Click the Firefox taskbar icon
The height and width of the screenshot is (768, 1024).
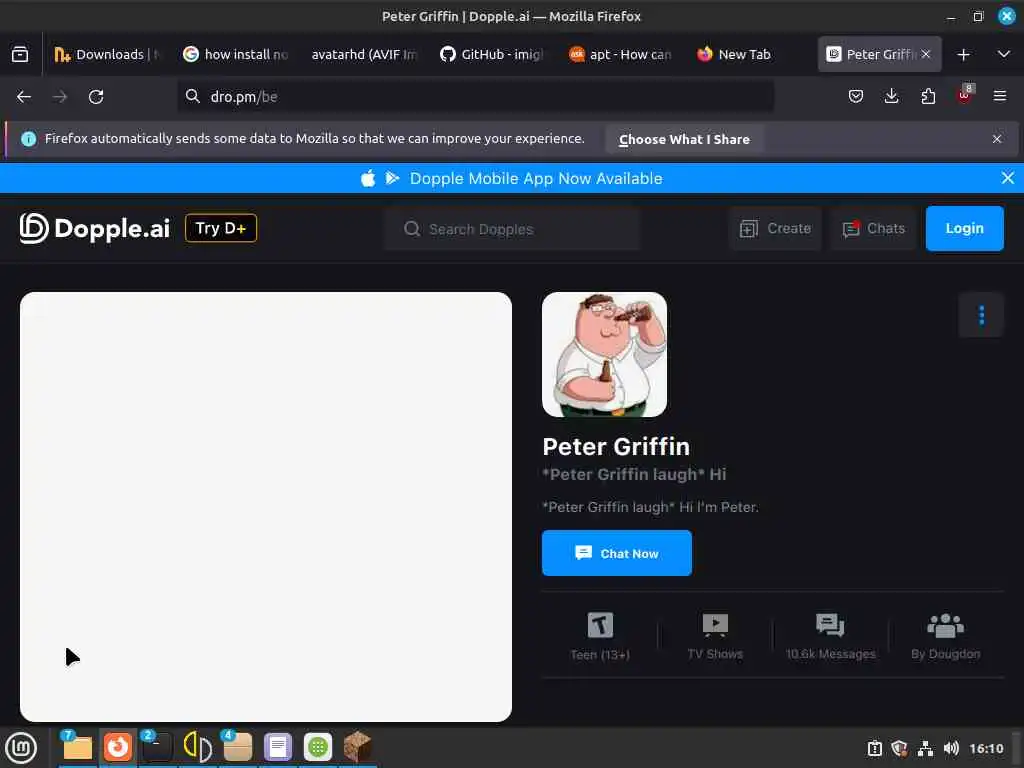[118, 747]
